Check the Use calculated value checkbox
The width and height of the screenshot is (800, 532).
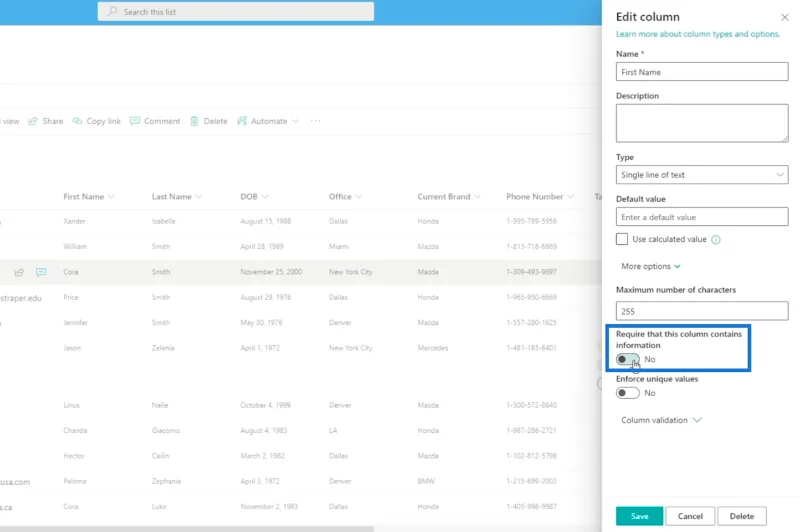tap(622, 239)
